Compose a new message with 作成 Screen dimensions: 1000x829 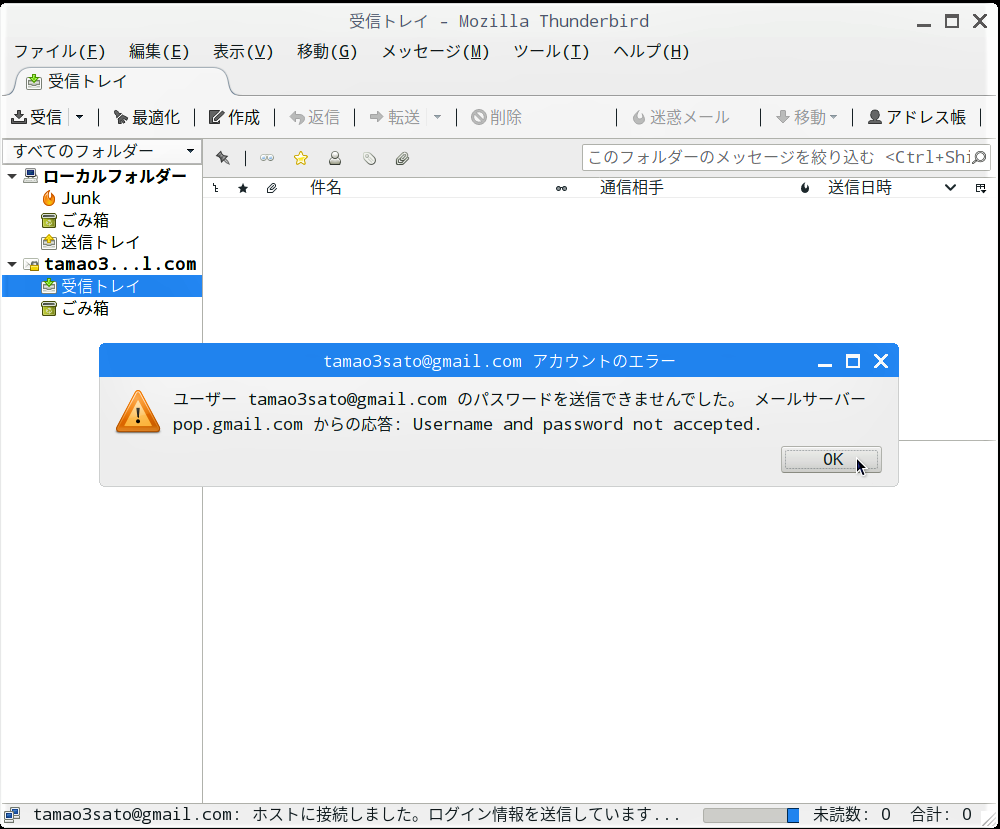click(235, 117)
